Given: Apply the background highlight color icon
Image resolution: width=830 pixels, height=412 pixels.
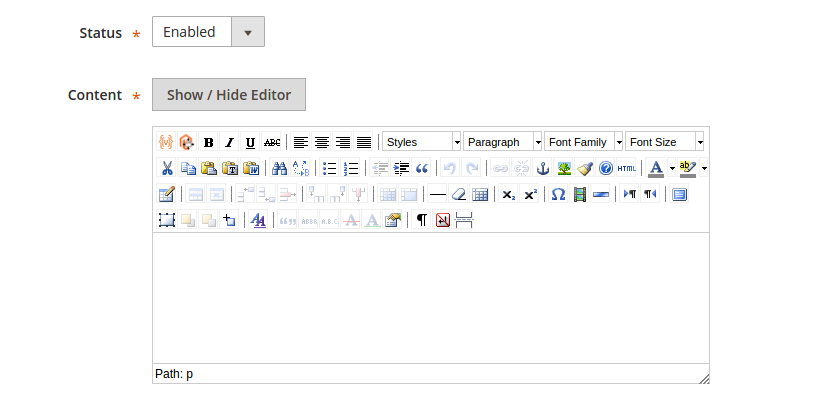Looking at the screenshot, I should [688, 168].
